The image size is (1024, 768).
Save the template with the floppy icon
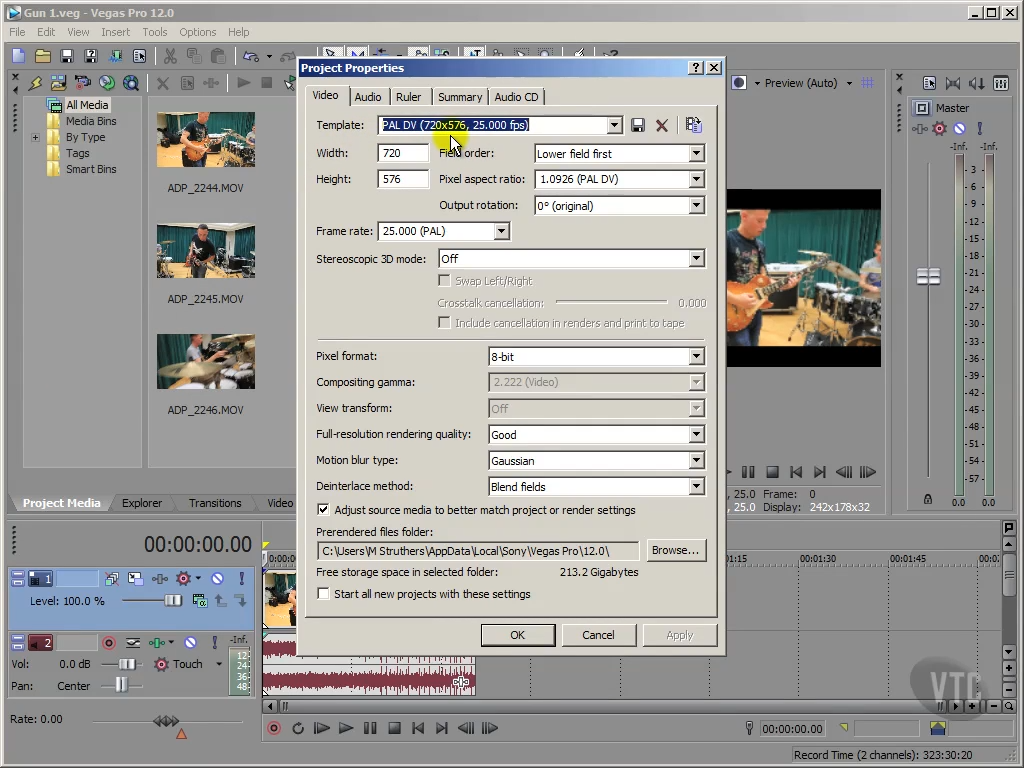[638, 125]
